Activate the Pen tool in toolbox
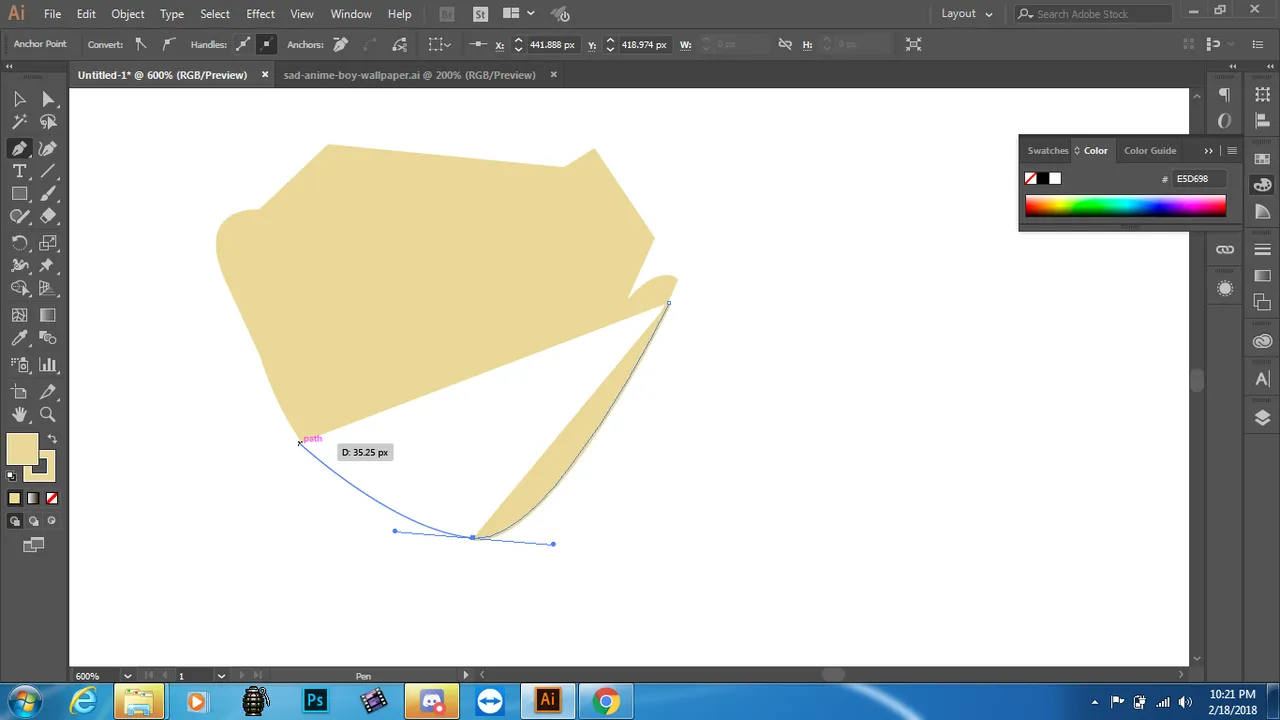This screenshot has height=720, width=1280. pos(19,148)
